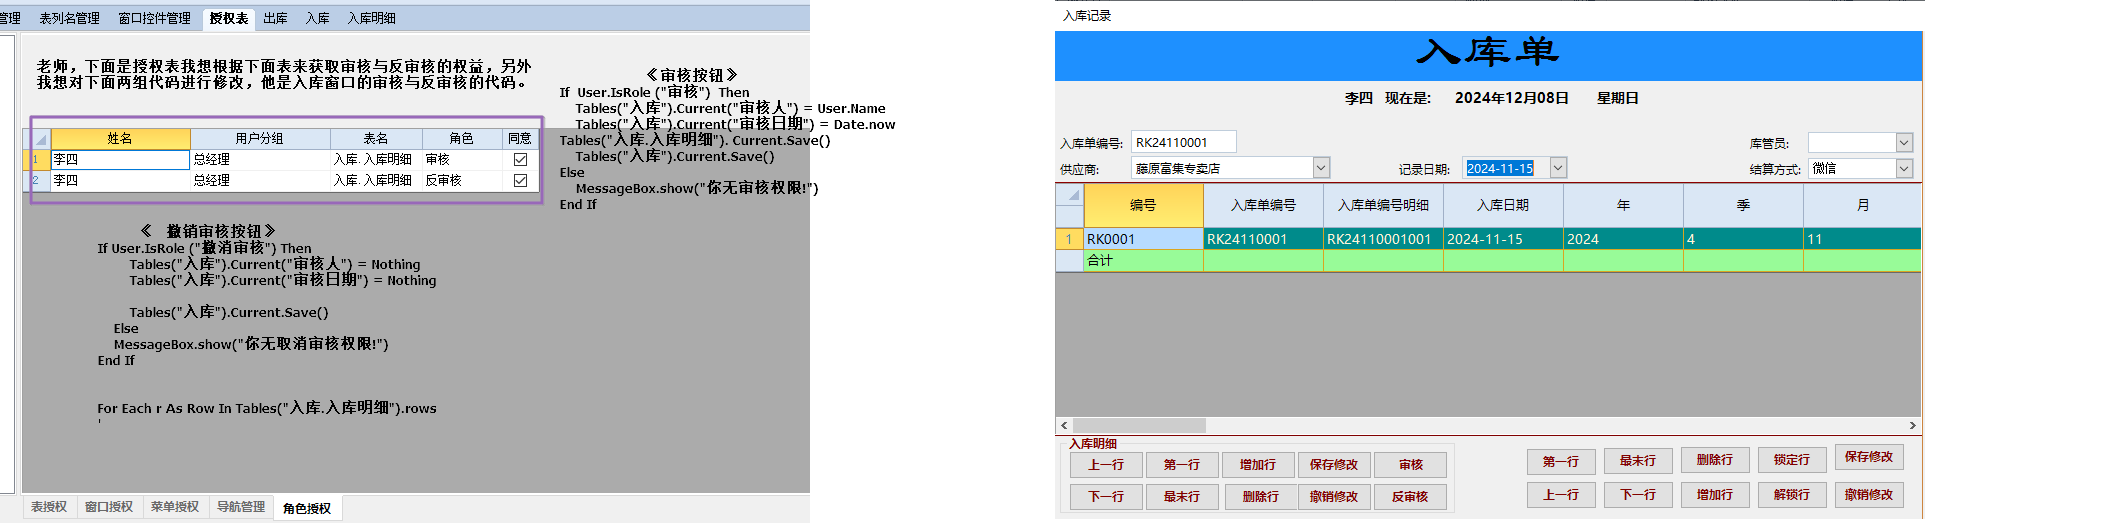This screenshot has height=523, width=2110.
Task: Toggle the 同意 checkbox in the 审核 row
Action: [x=520, y=159]
